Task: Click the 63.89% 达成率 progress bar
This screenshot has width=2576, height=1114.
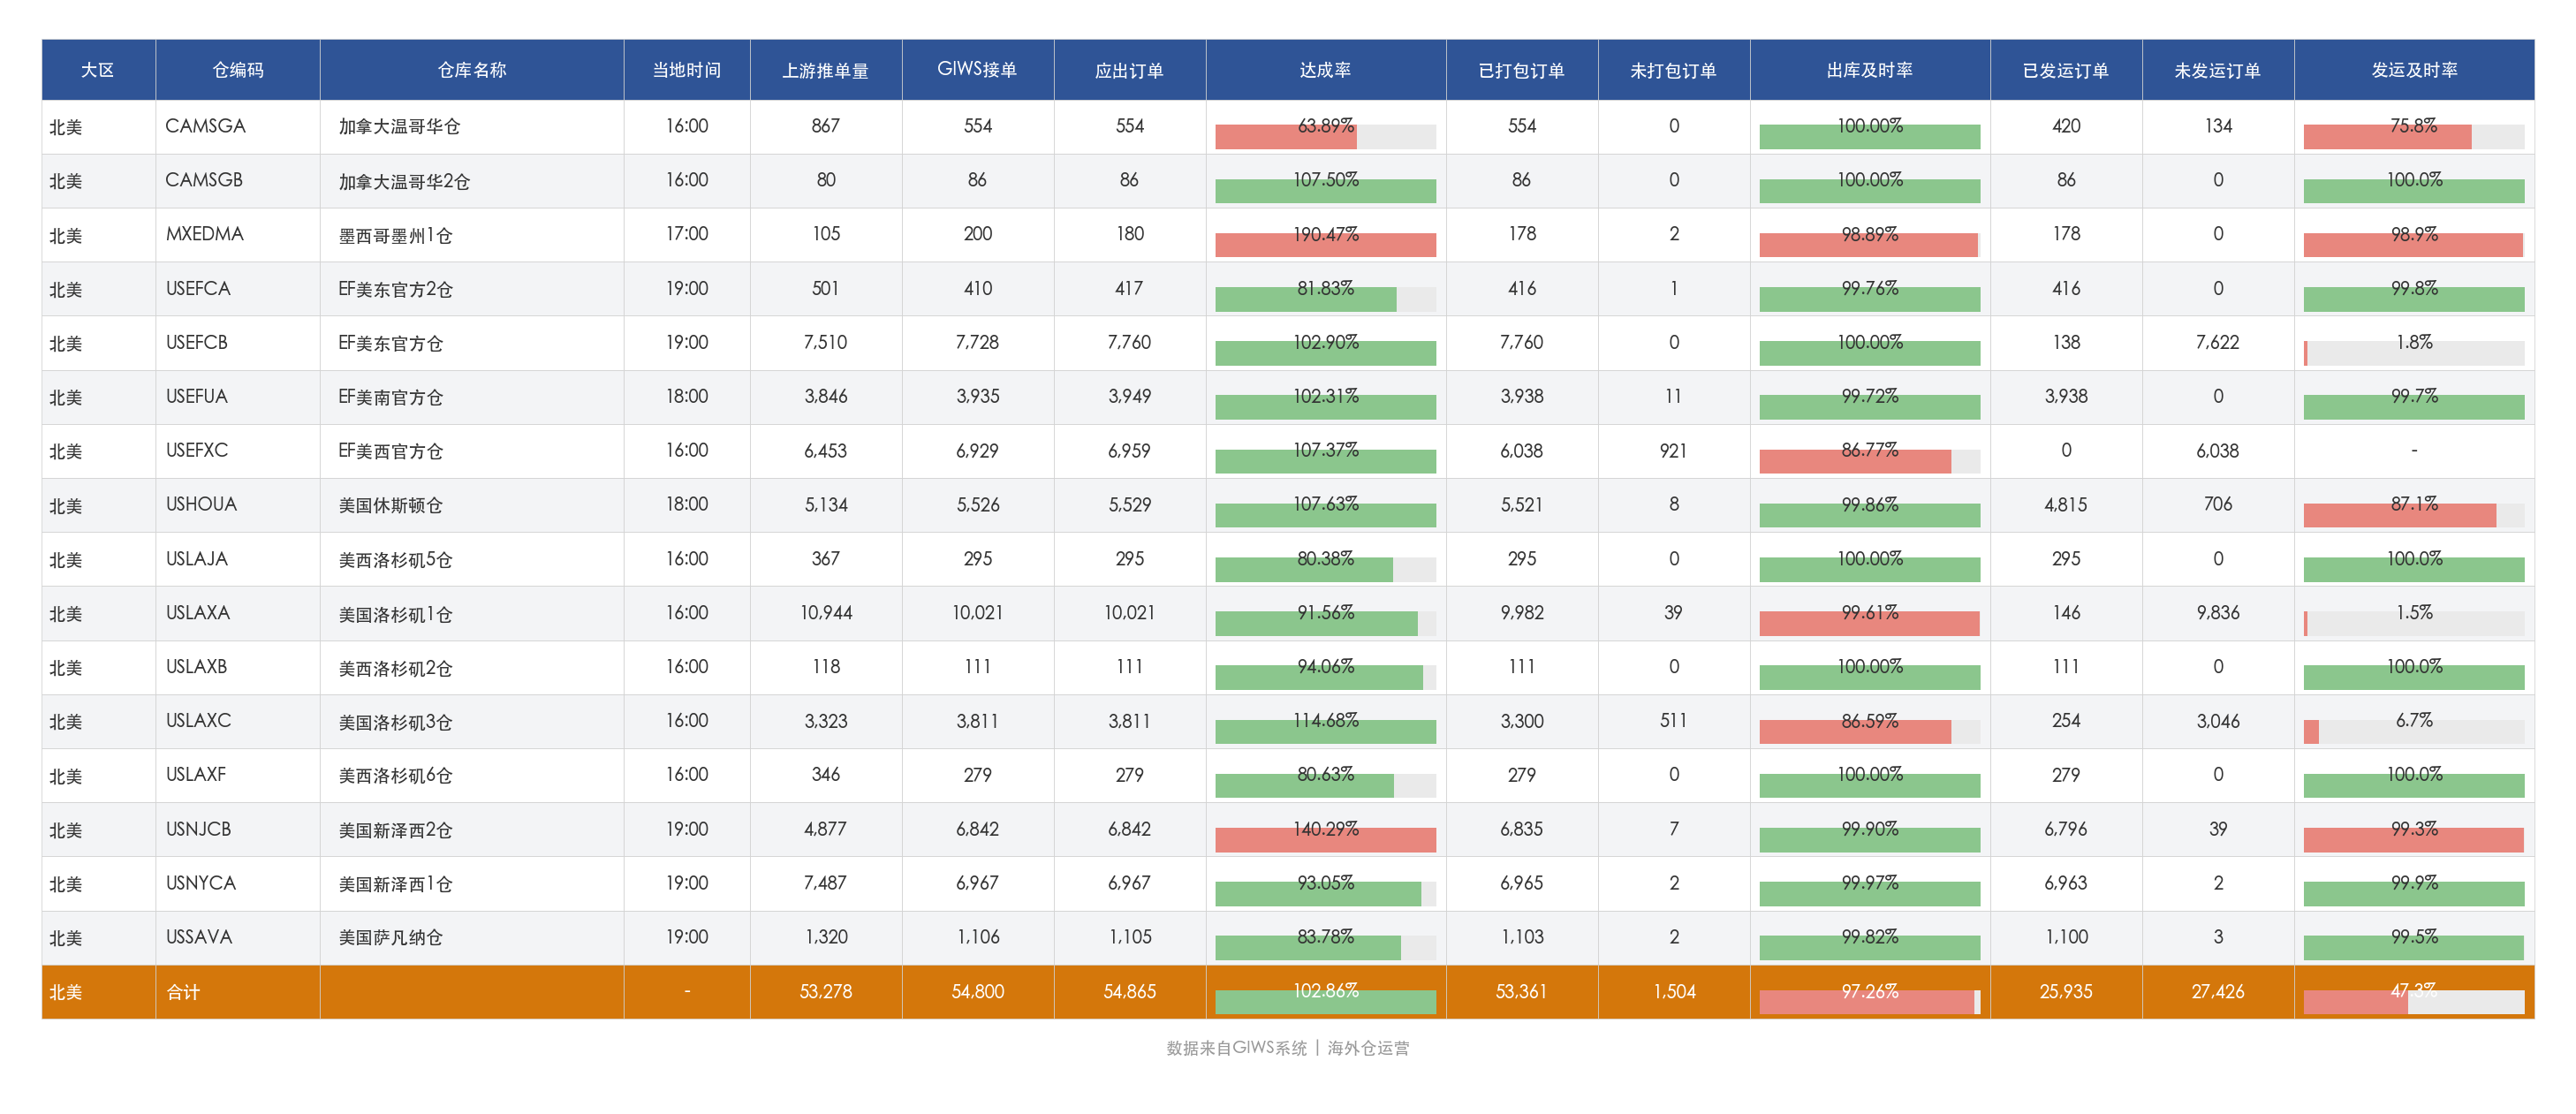Action: 1326,137
